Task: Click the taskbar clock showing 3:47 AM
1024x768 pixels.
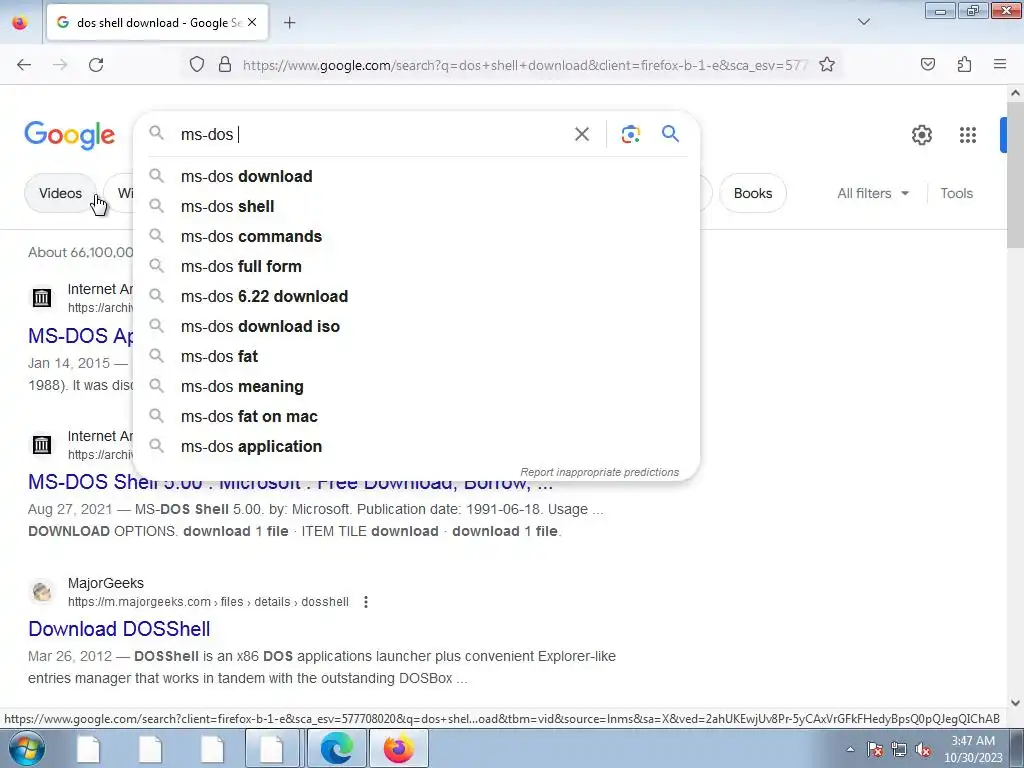Action: coord(973,749)
